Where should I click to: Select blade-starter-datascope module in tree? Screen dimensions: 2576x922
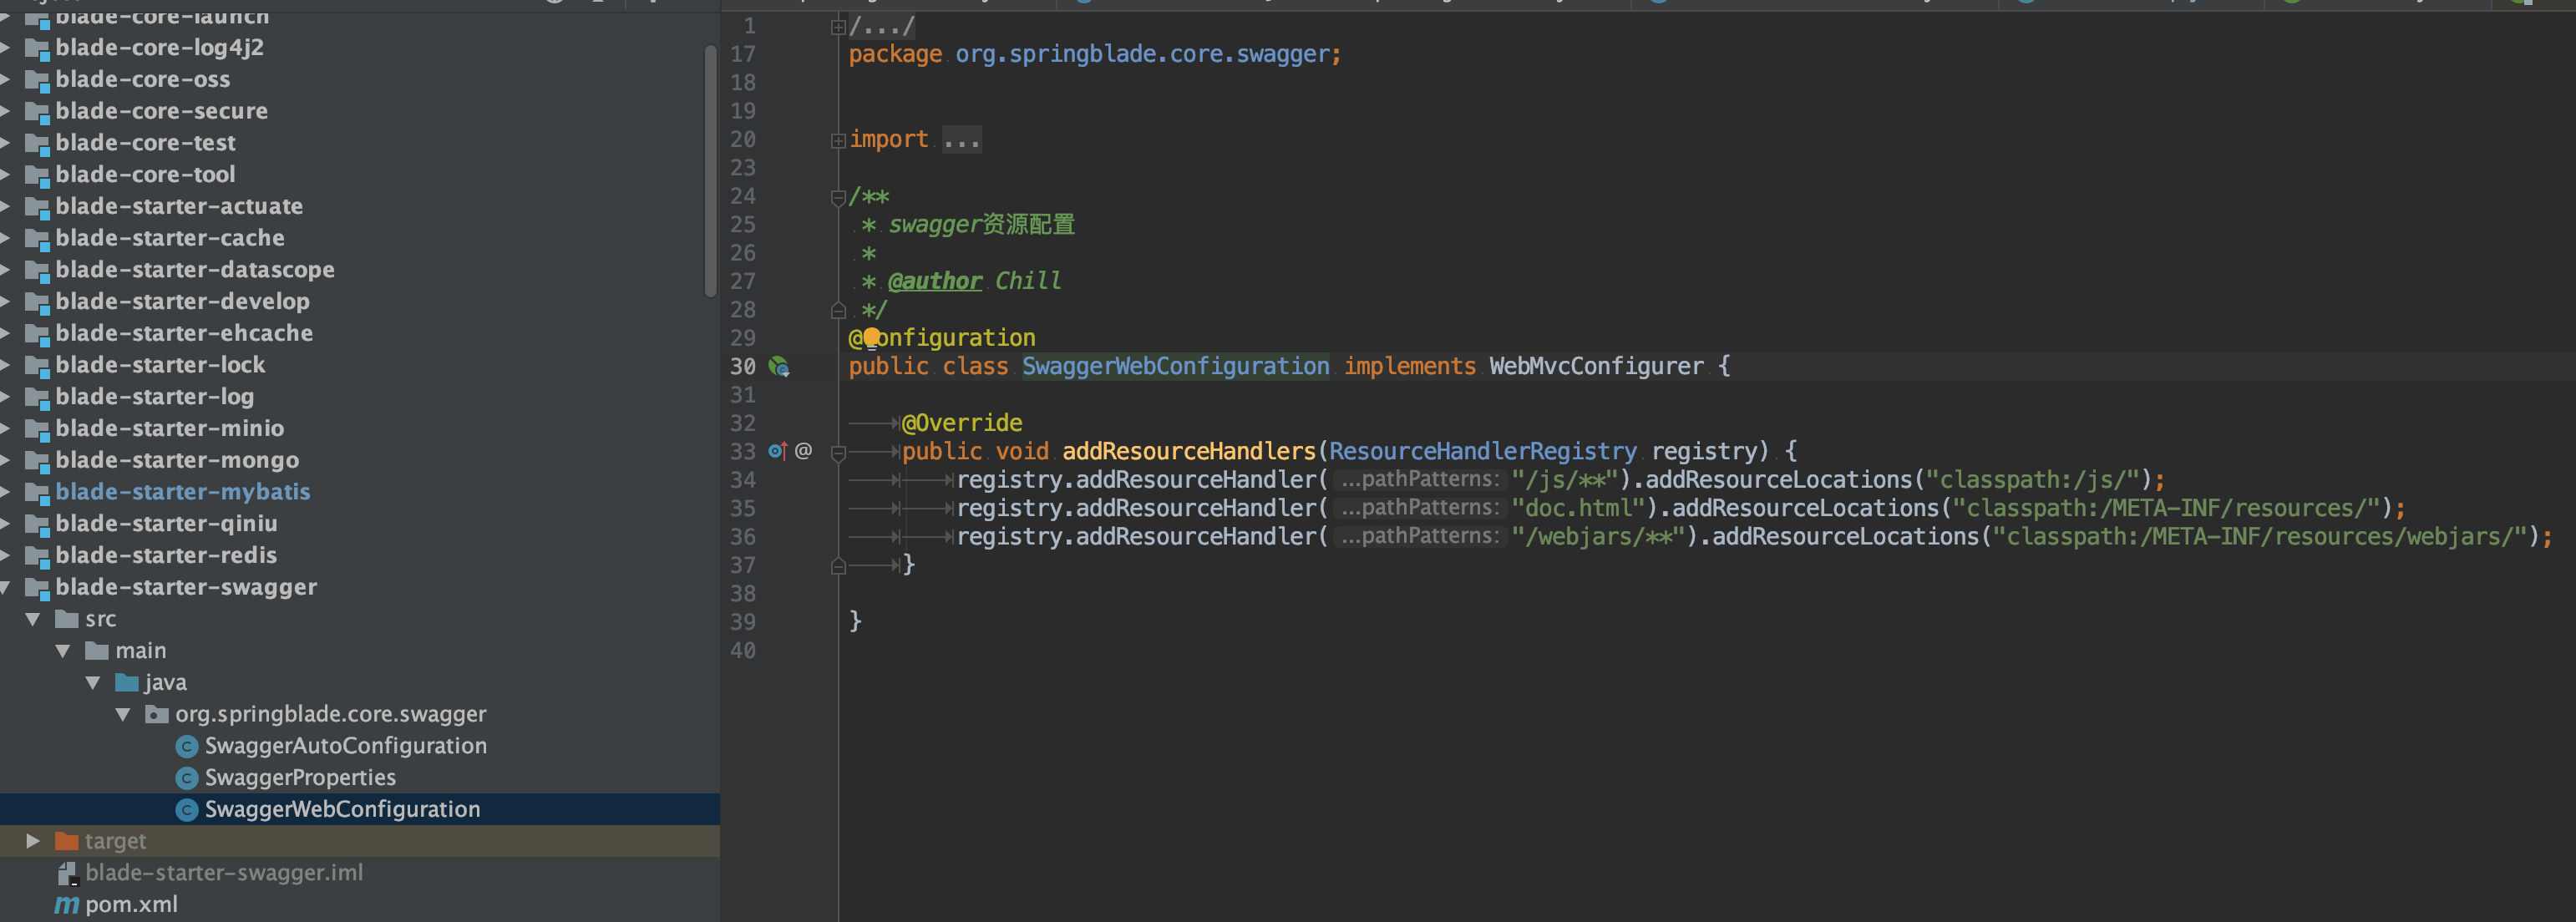(195, 270)
